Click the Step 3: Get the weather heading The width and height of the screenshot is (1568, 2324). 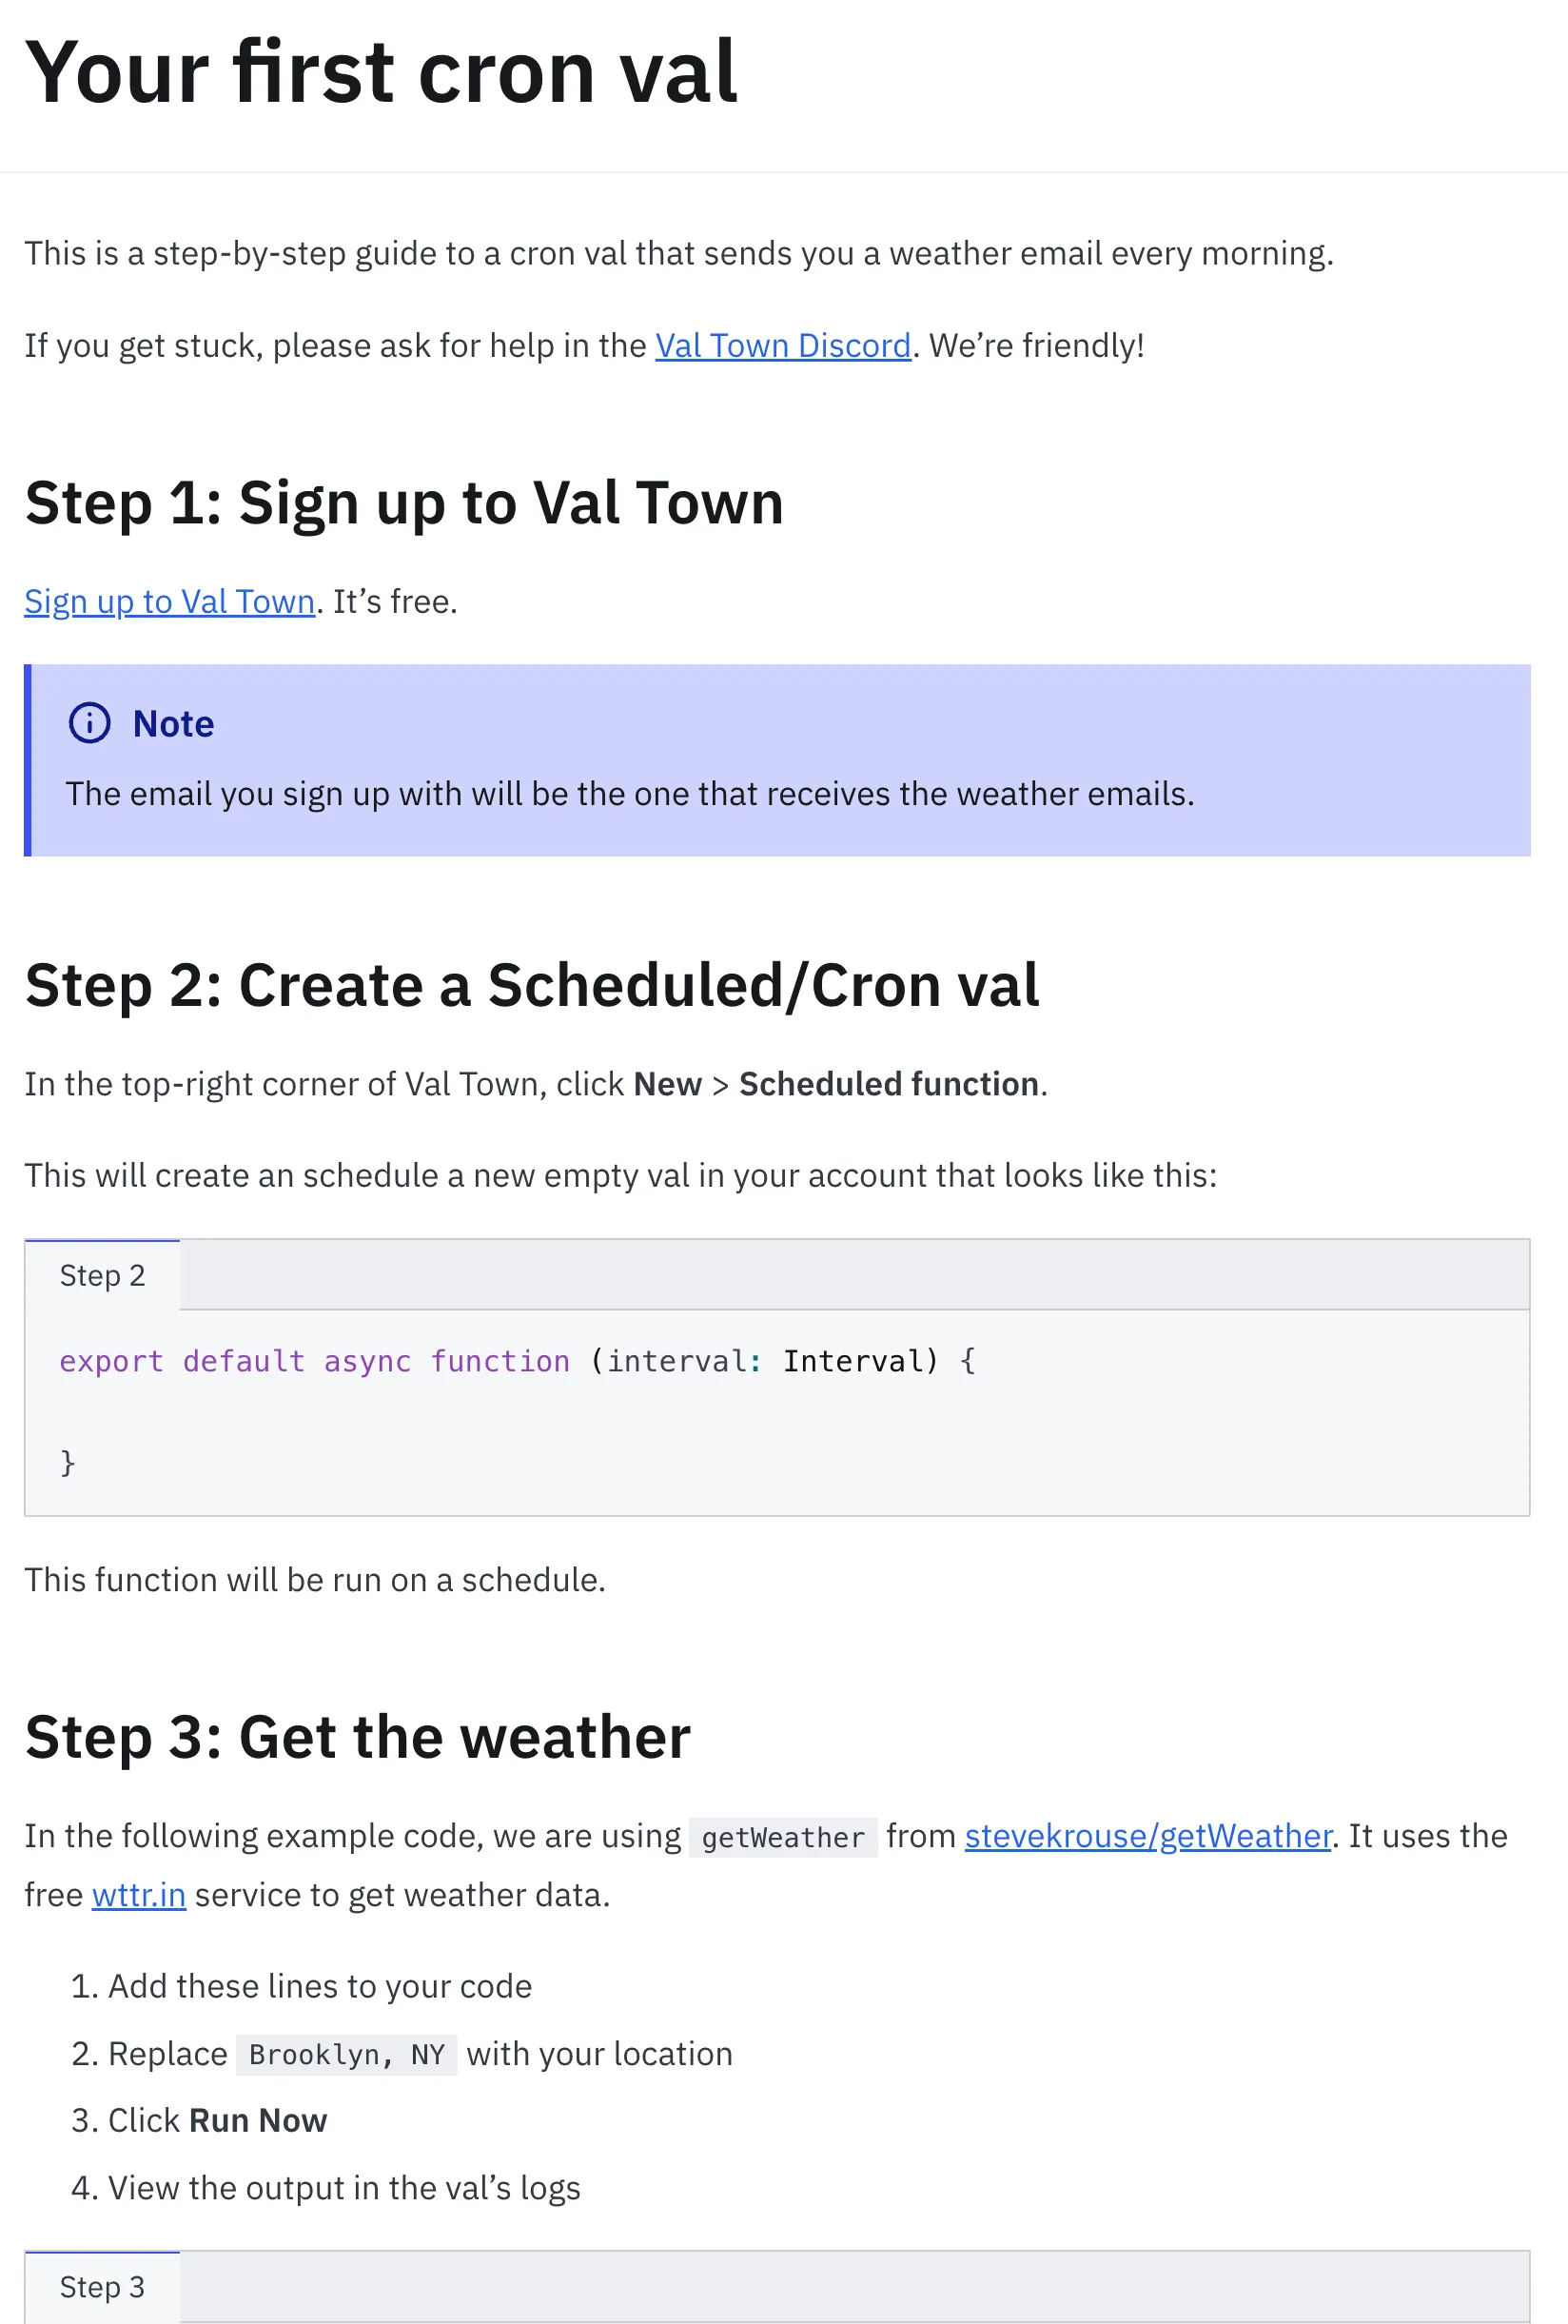(x=357, y=1737)
